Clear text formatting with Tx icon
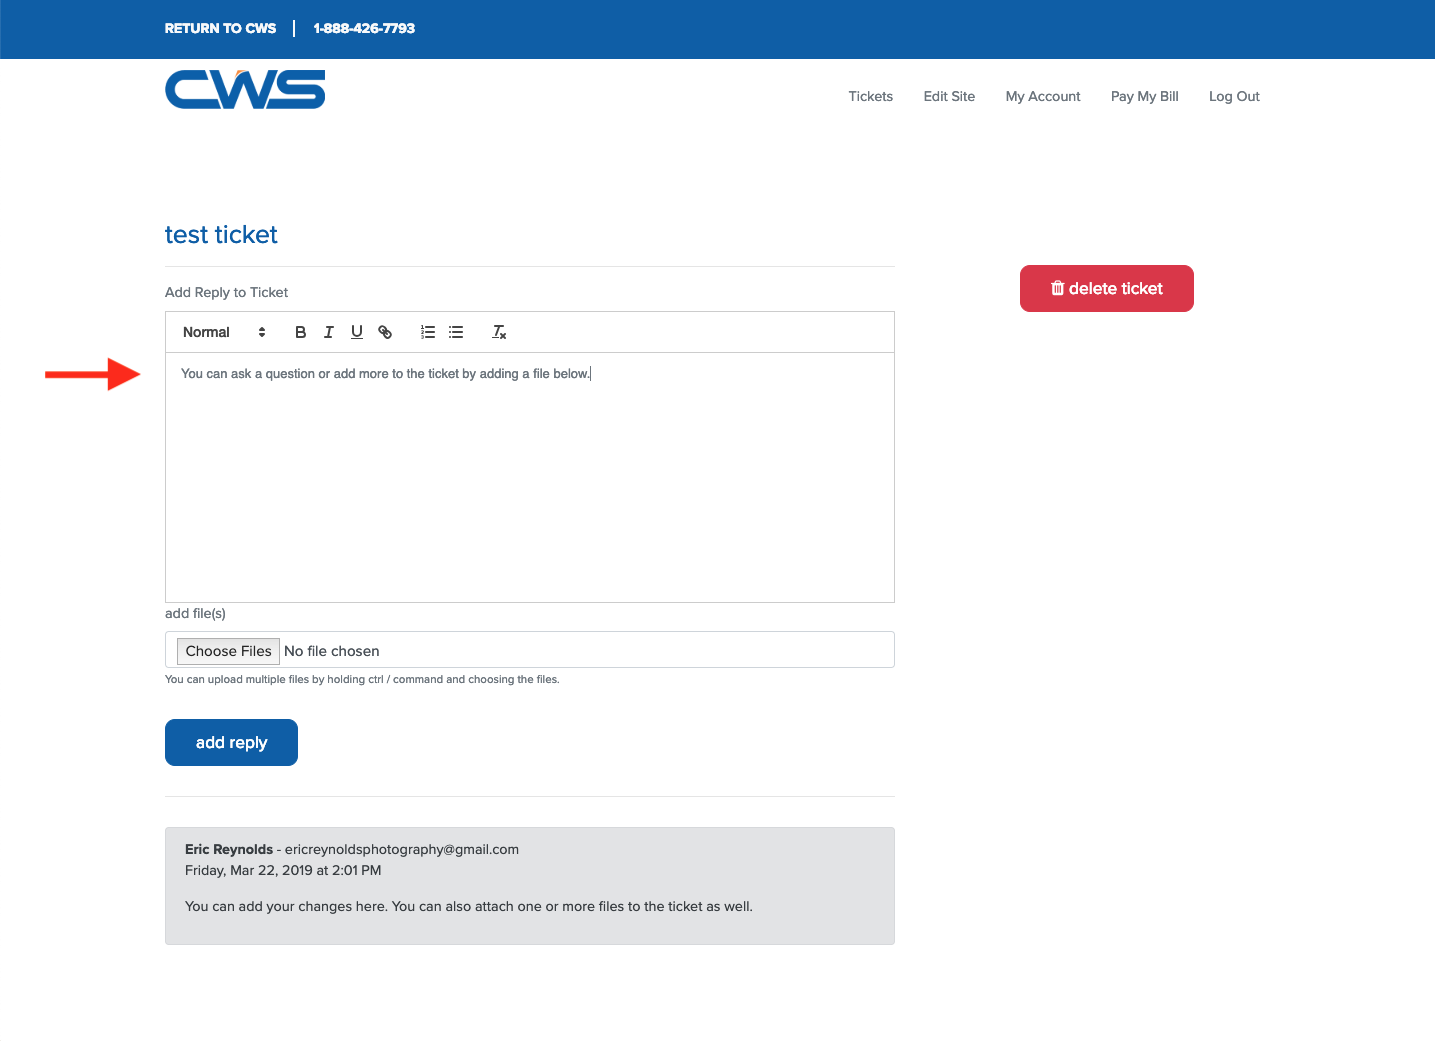The image size is (1435, 1041). point(499,332)
